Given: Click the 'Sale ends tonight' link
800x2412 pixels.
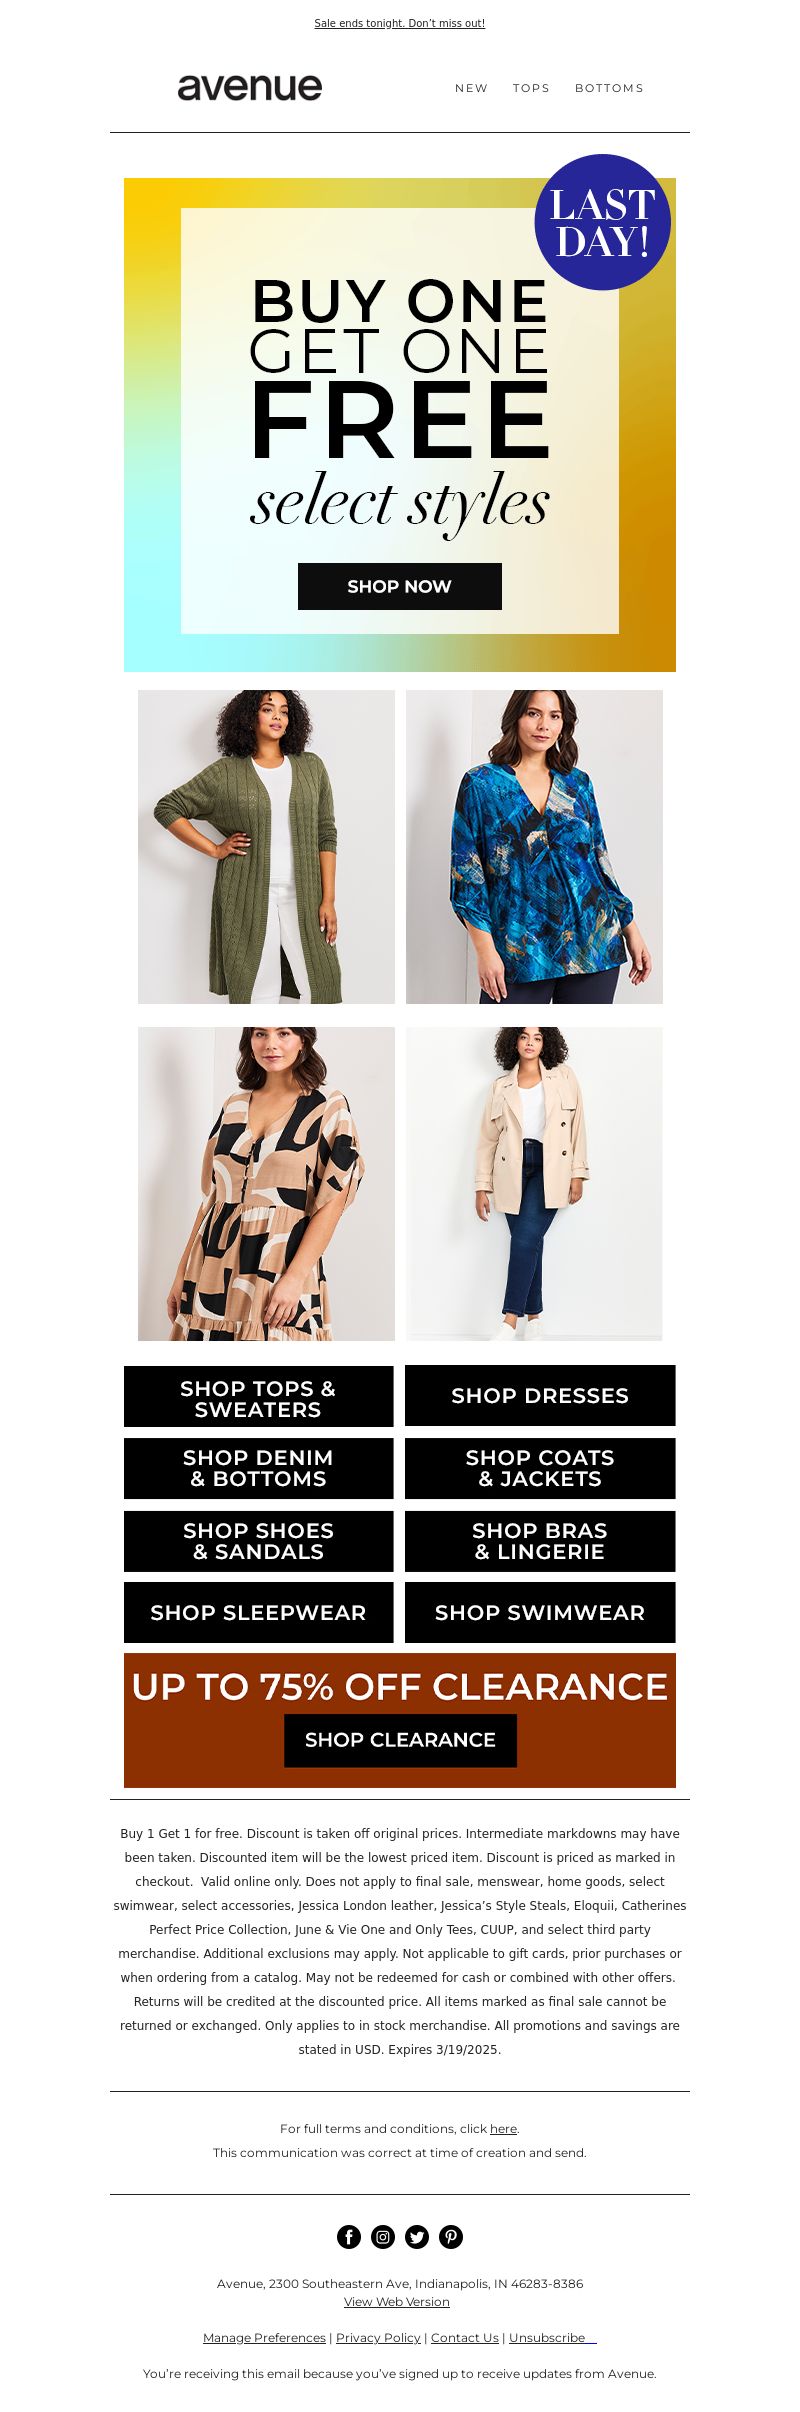Looking at the screenshot, I should point(400,23).
